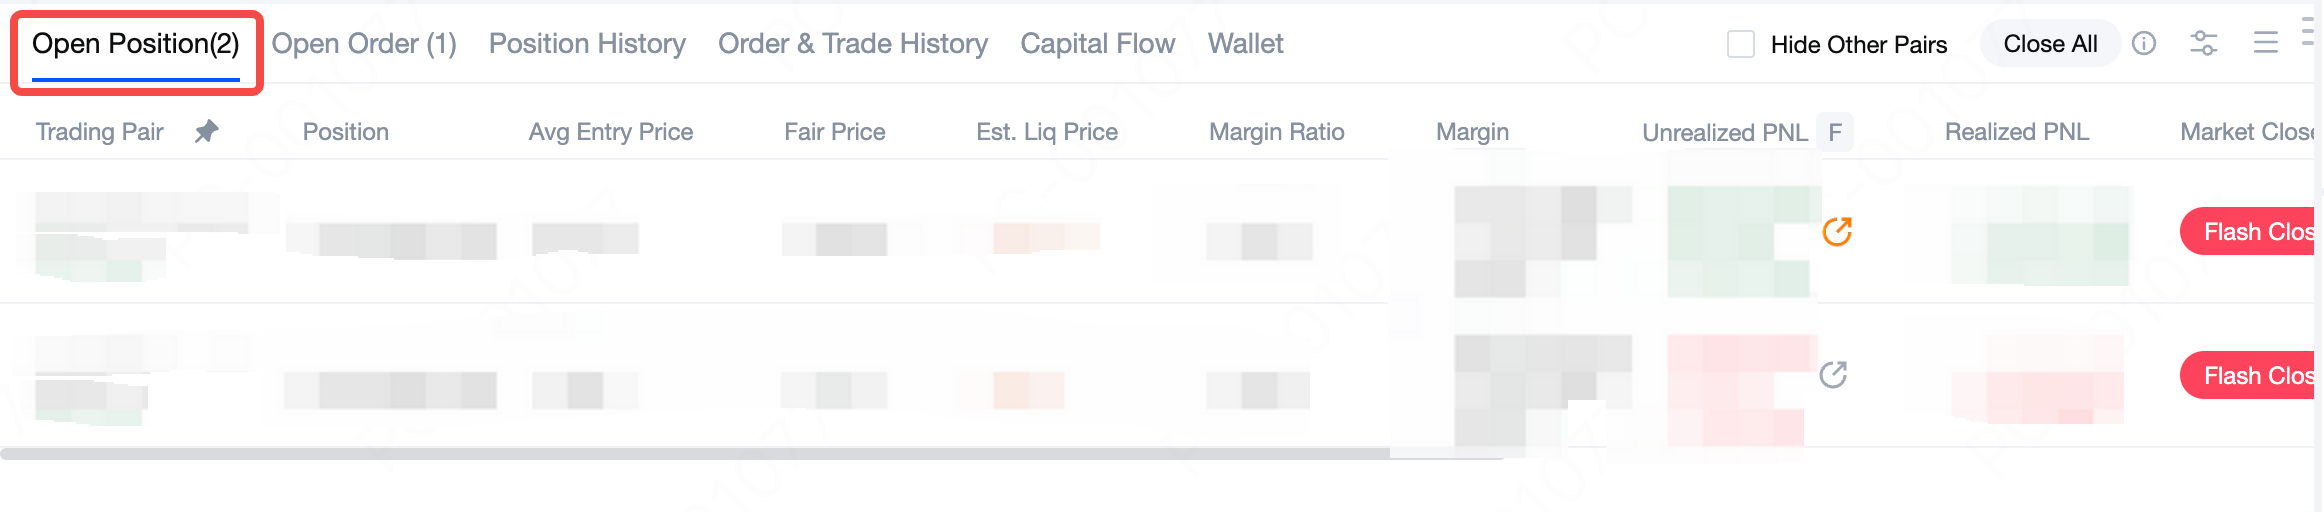This screenshot has height=512, width=2324.
Task: Enable the Hide Other Pairs checkbox
Action: (x=1741, y=44)
